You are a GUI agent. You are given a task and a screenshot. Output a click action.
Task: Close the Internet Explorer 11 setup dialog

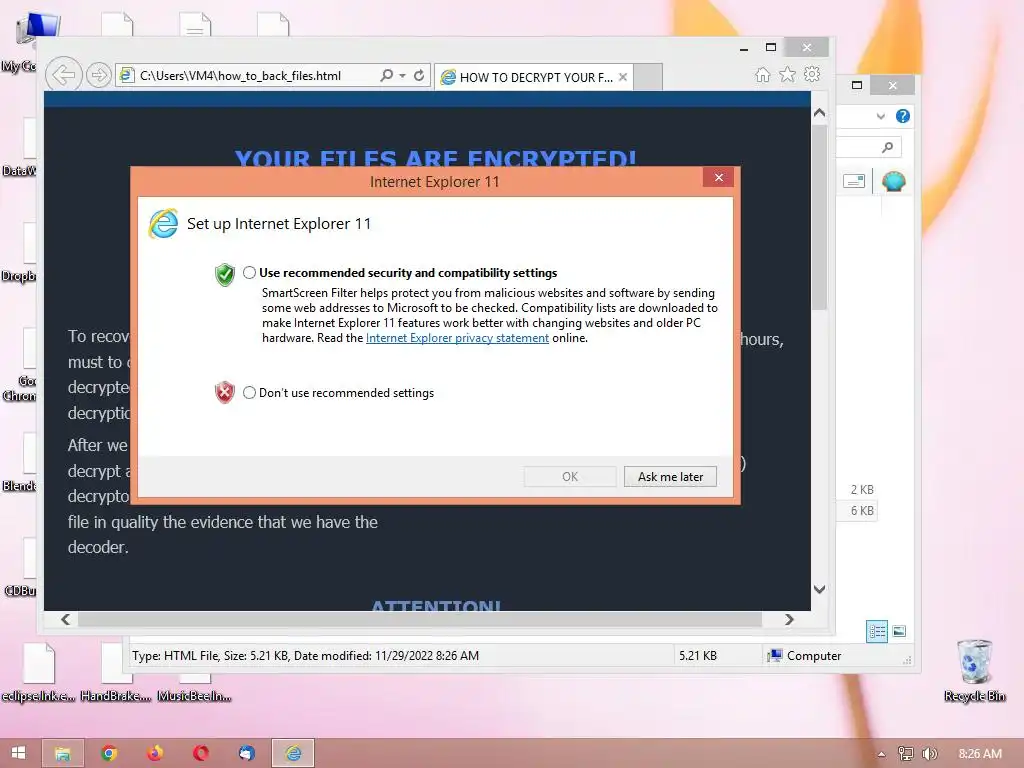click(718, 178)
